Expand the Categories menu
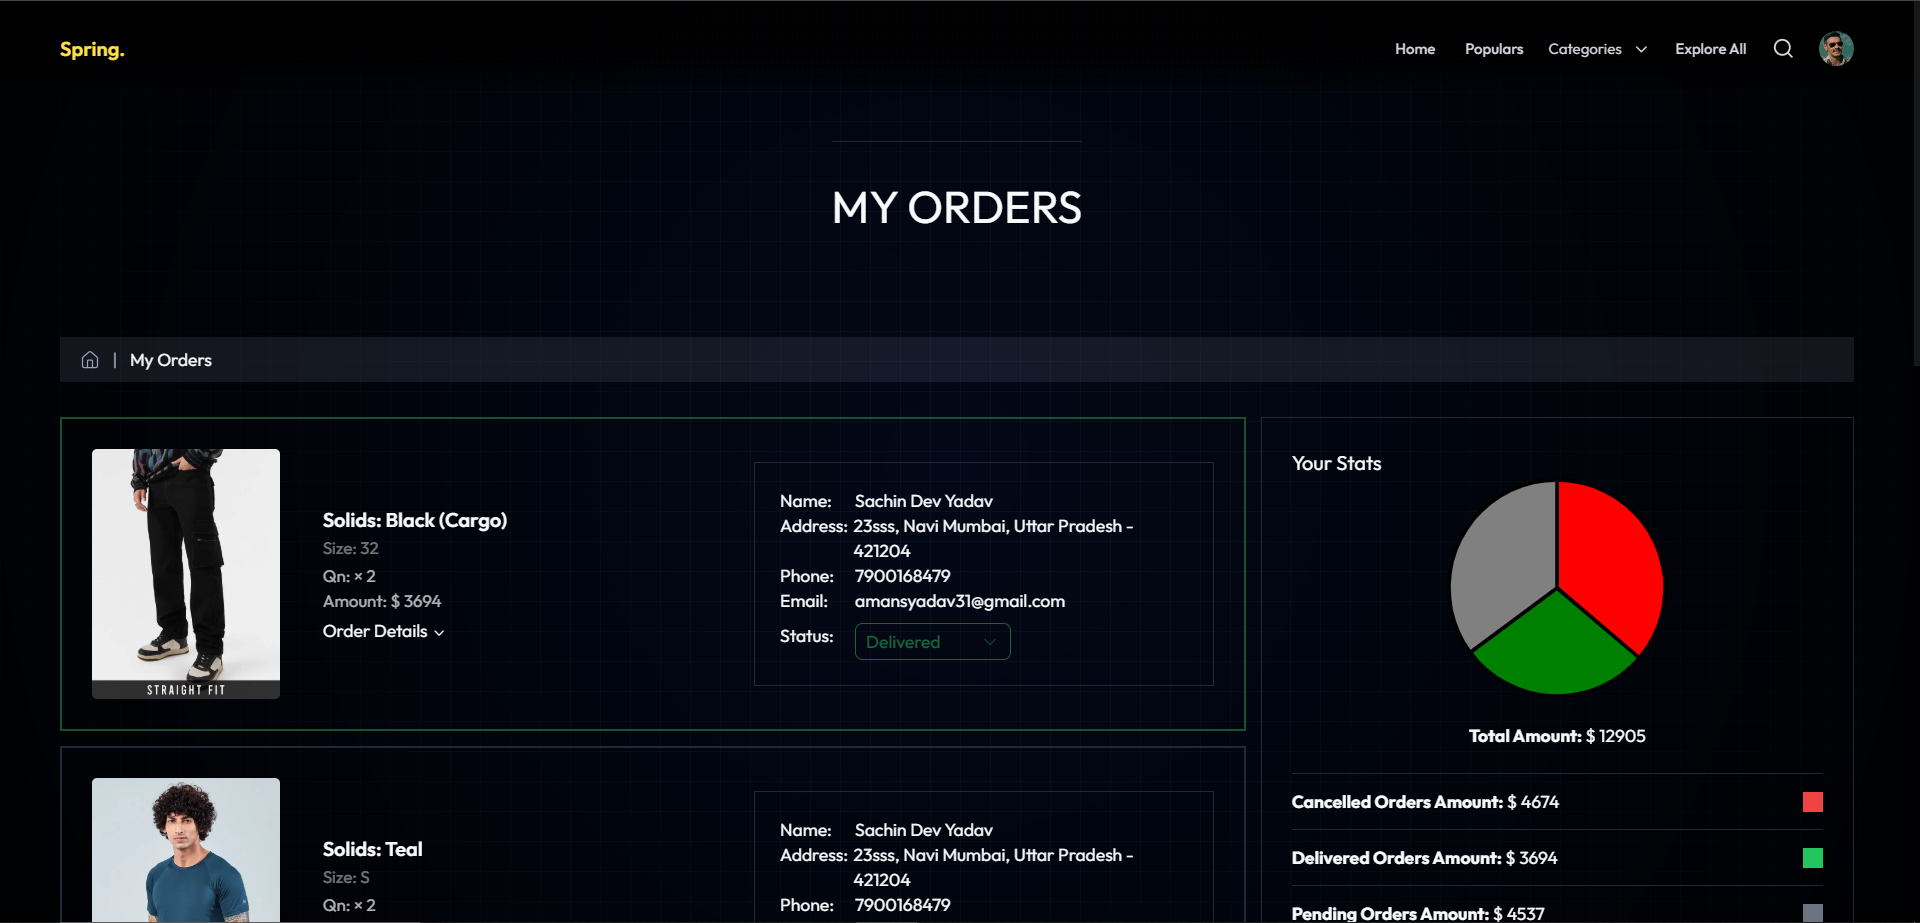The height and width of the screenshot is (923, 1920). (x=1597, y=49)
